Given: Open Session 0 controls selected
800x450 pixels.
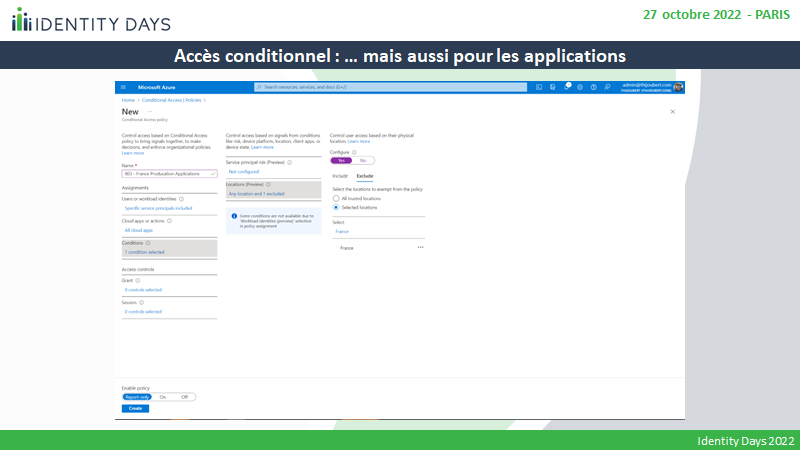Looking at the screenshot, I should (143, 312).
